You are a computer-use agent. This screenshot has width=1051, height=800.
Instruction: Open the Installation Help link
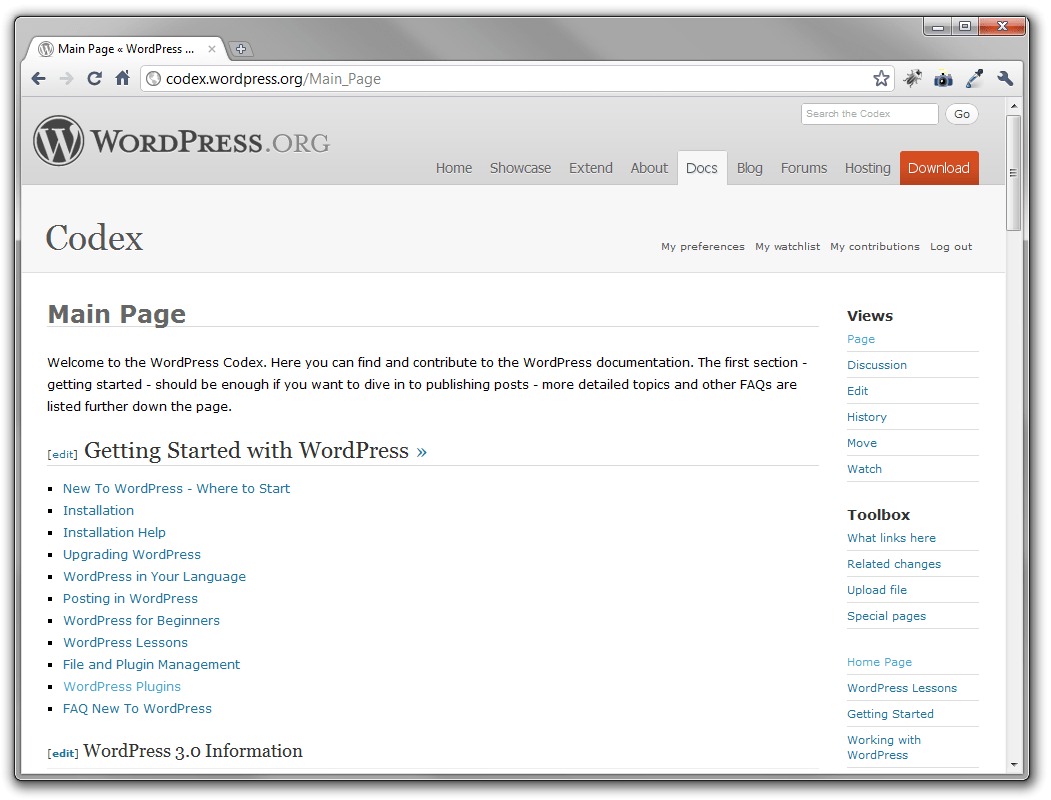[114, 533]
